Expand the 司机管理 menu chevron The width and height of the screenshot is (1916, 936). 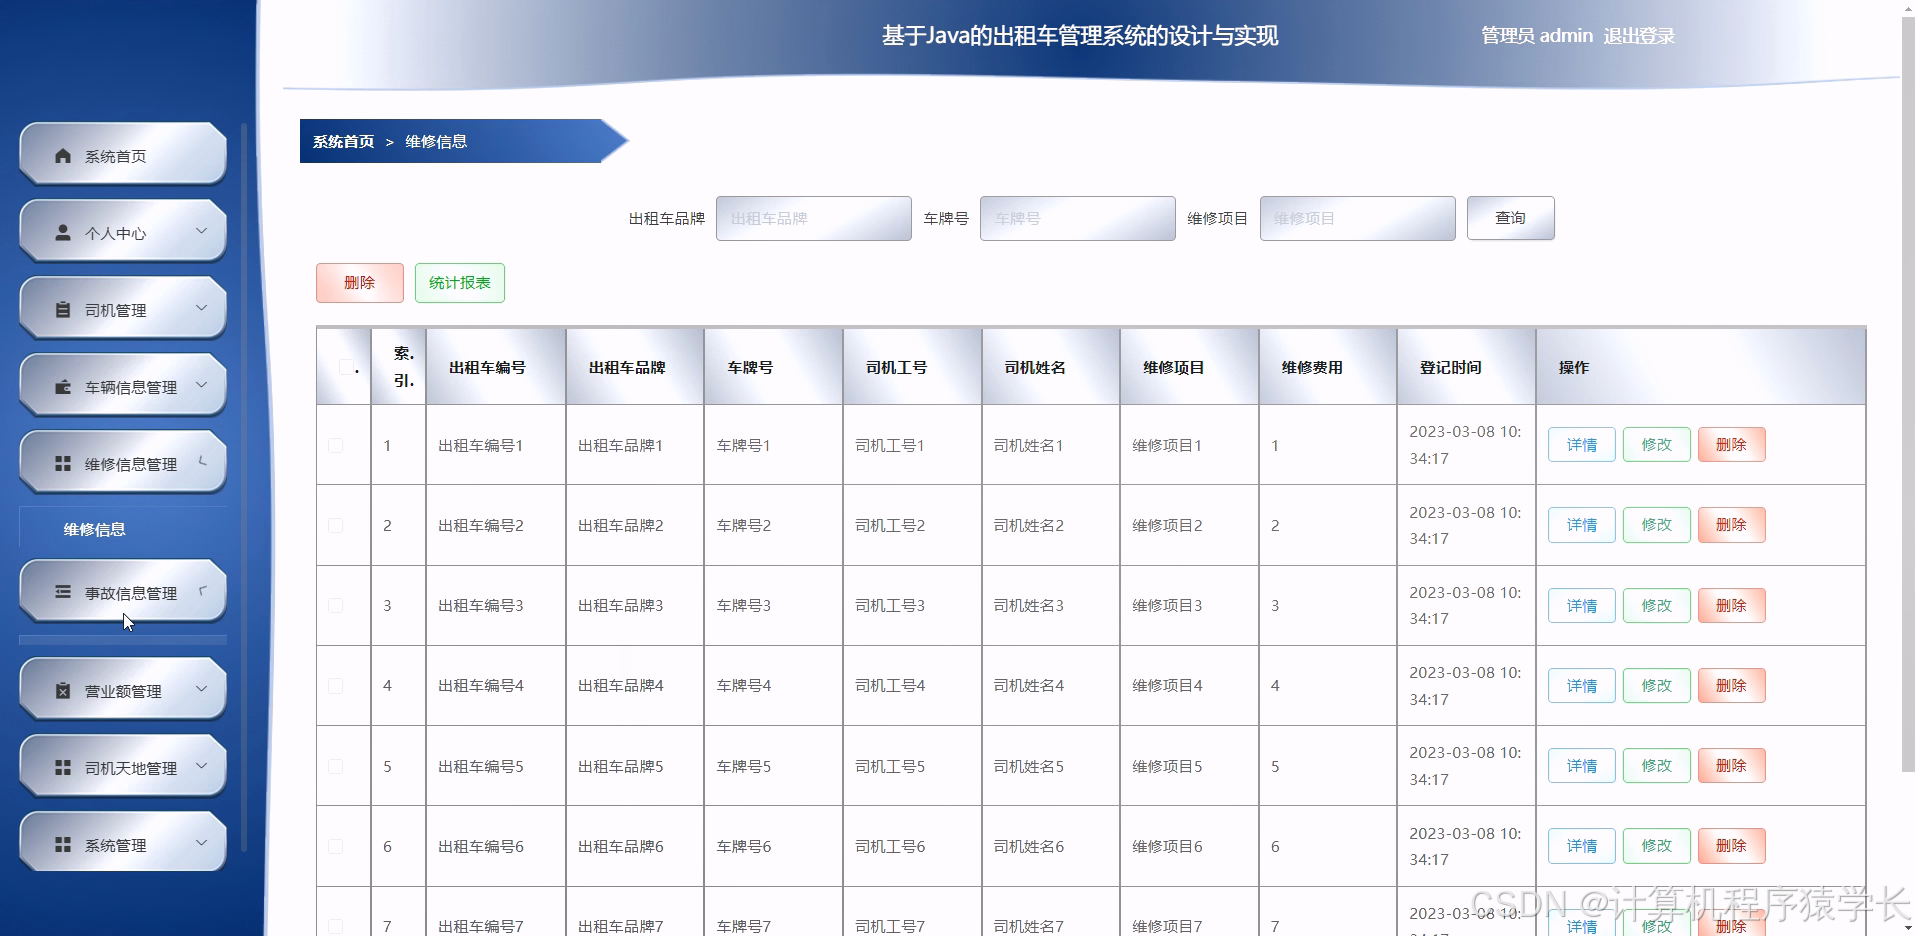pos(201,308)
